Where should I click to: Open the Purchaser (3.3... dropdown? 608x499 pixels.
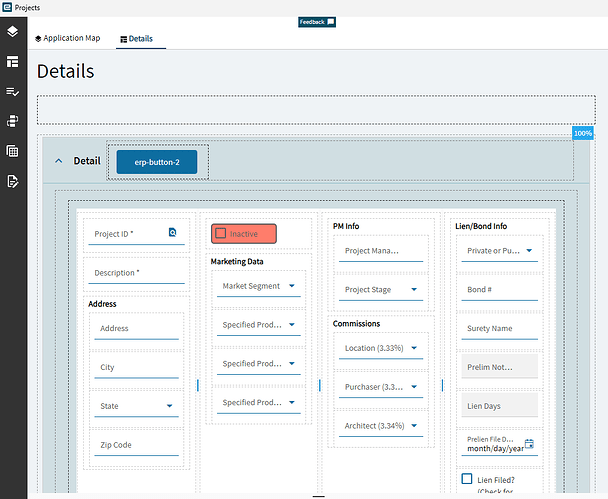(x=381, y=387)
